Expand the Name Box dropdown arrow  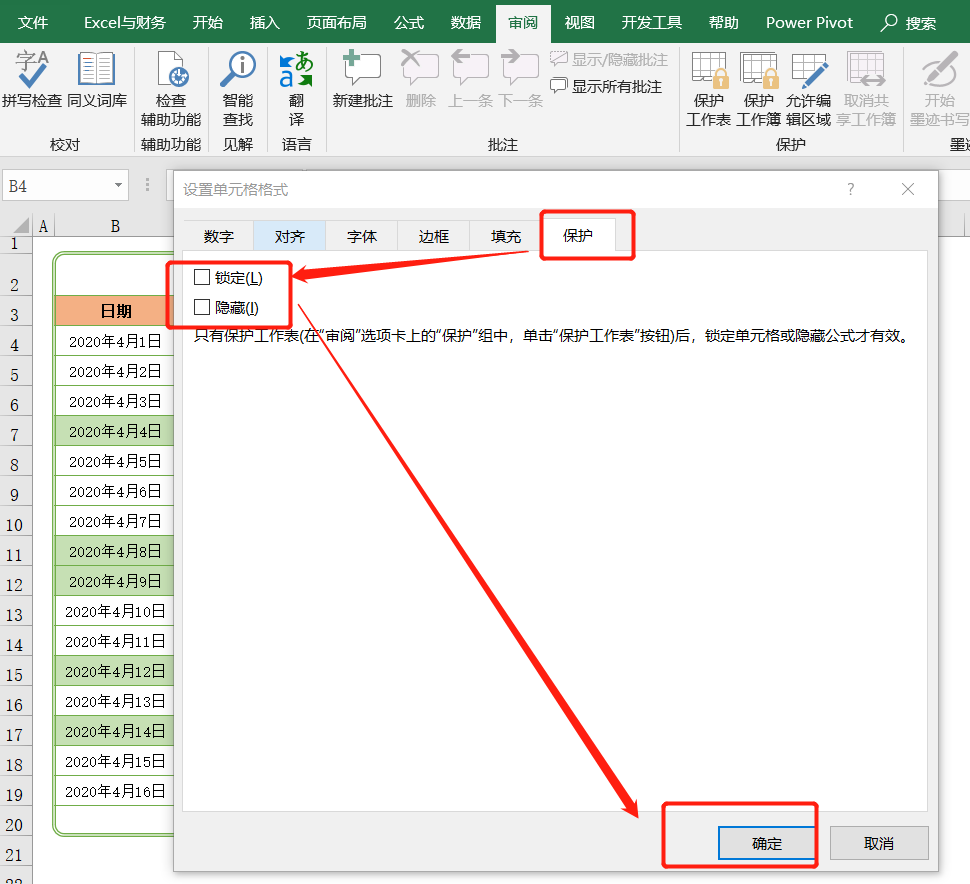click(119, 186)
